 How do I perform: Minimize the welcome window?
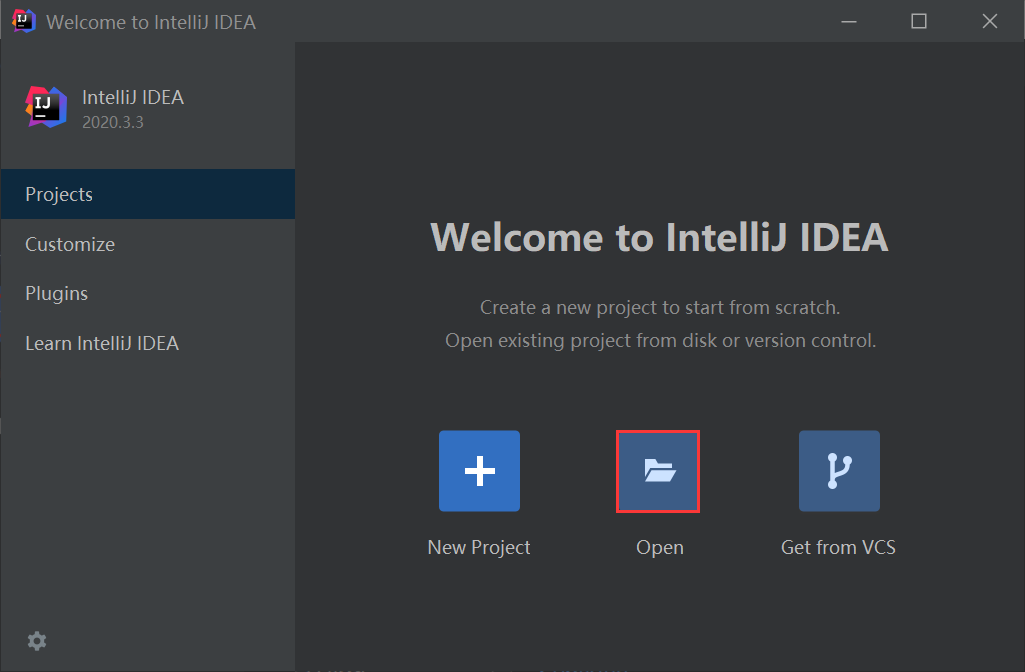click(x=848, y=21)
